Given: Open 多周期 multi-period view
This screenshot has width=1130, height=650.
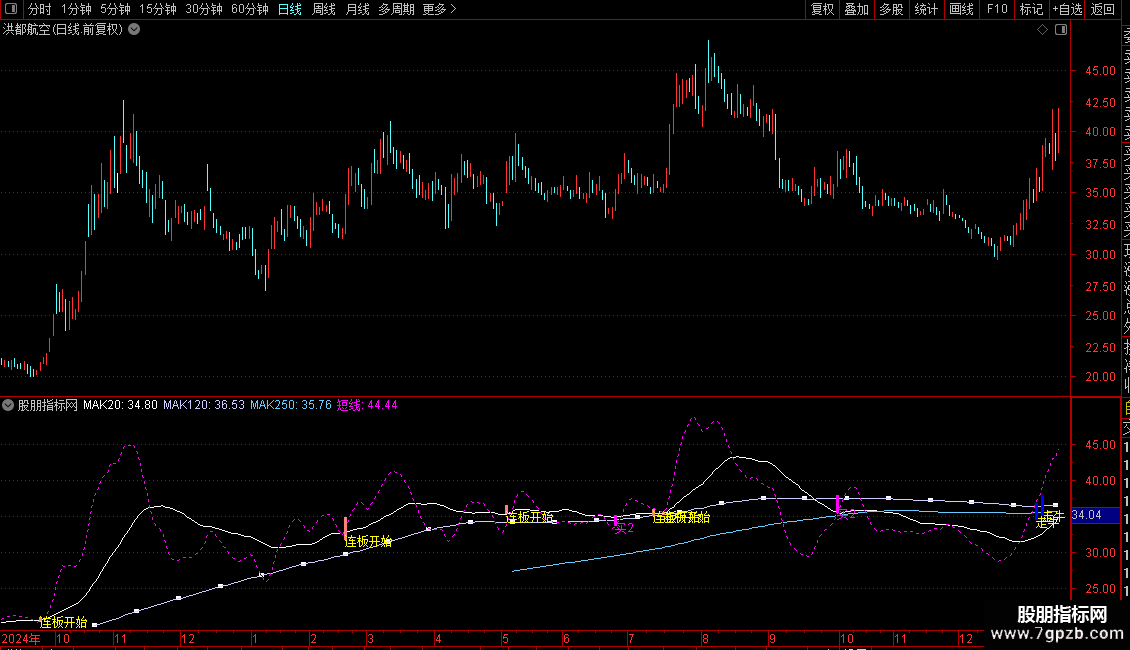Looking at the screenshot, I should 396,9.
